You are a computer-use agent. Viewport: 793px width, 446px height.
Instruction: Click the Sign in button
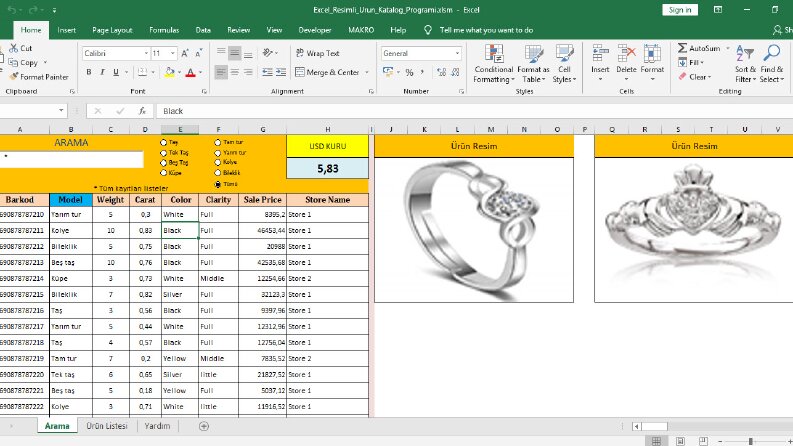point(680,10)
